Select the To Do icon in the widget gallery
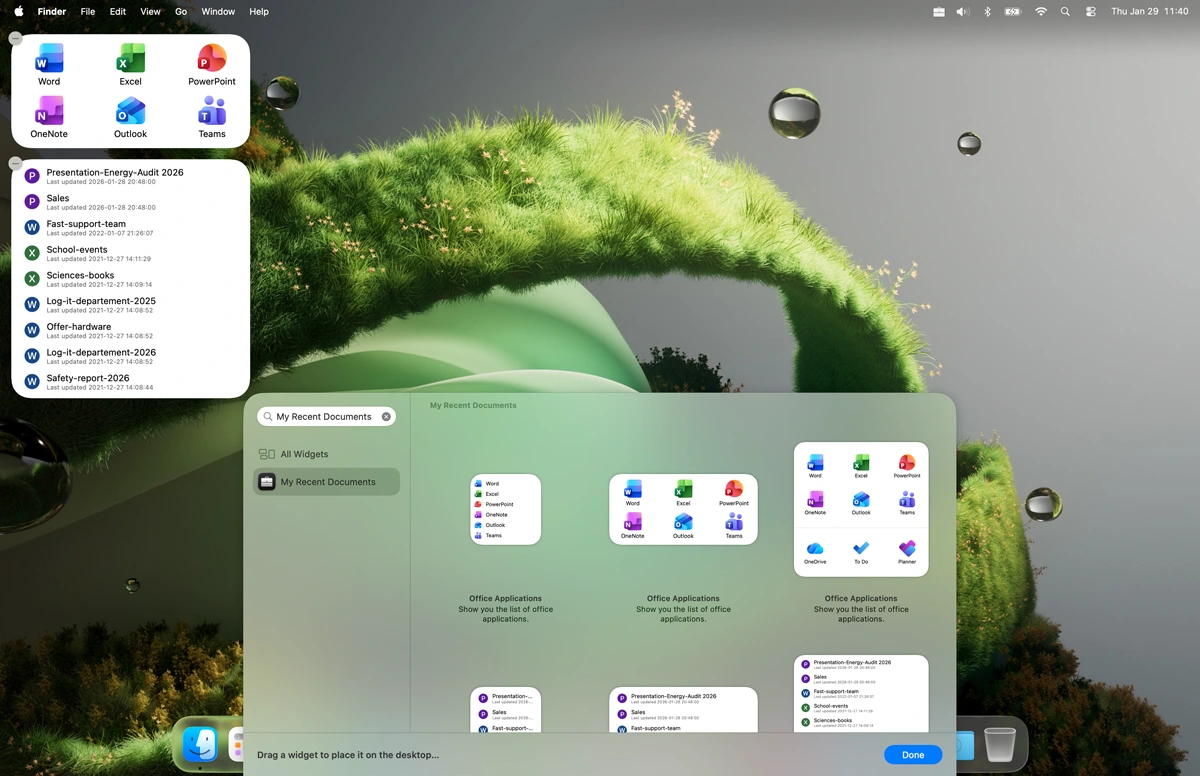Viewport: 1200px width, 776px height. (x=861, y=549)
